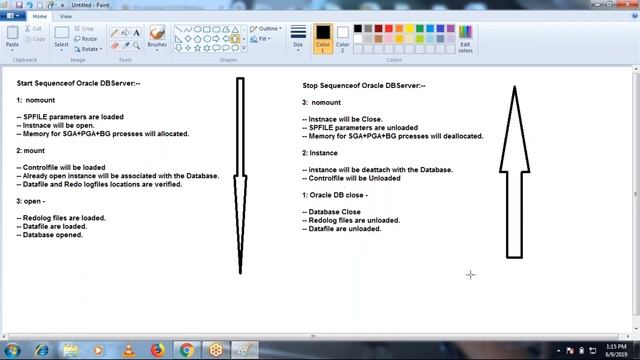Choose the Right triangle shape
Screen dimensions: 640x360
[x=179, y=39]
